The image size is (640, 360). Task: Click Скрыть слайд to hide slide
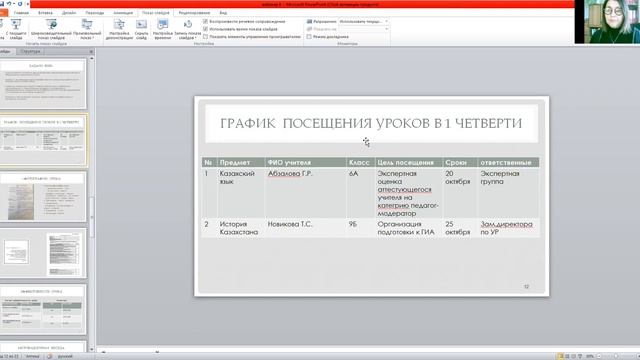click(142, 29)
